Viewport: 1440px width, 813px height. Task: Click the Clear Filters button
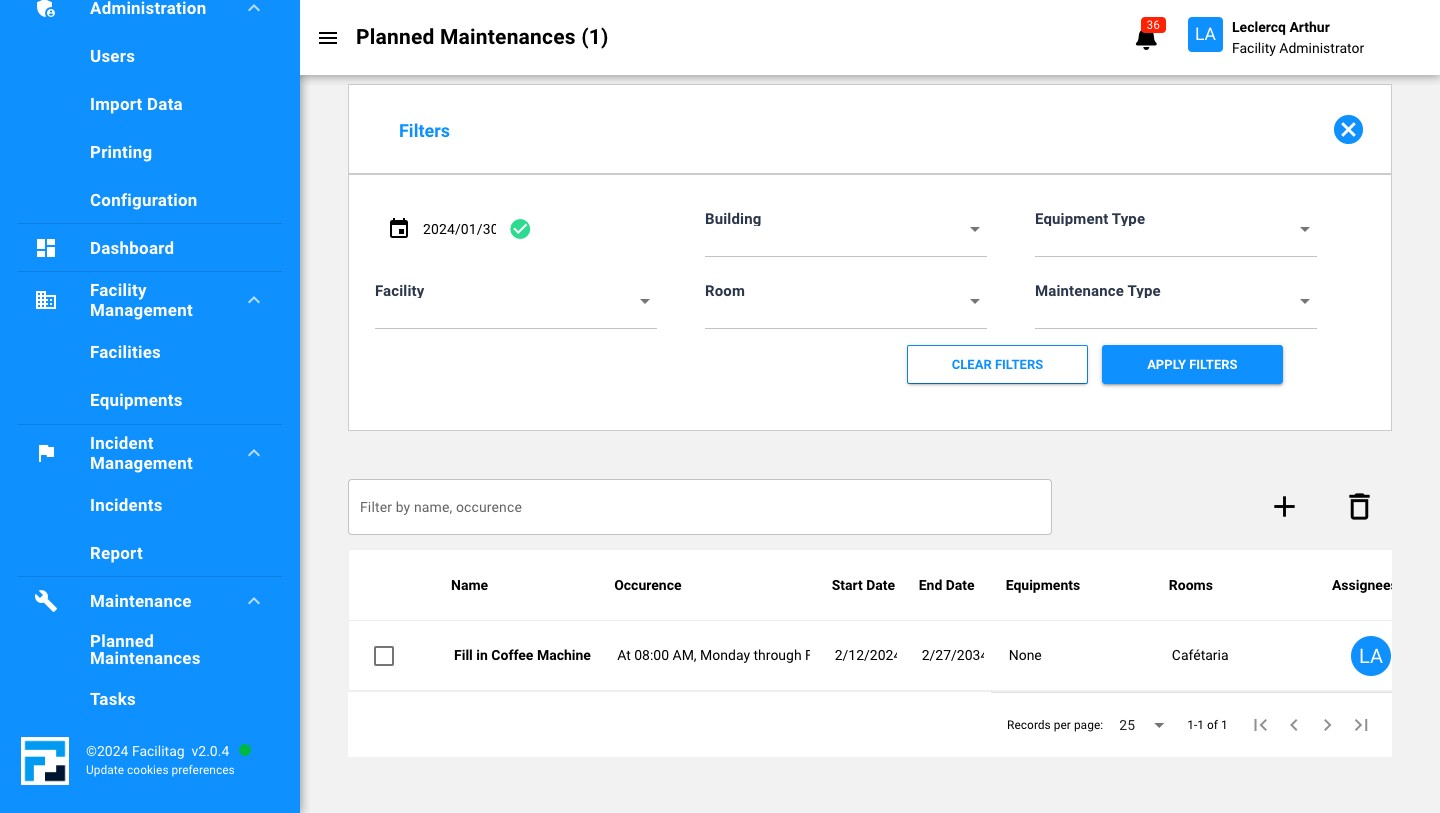pyautogui.click(x=997, y=365)
